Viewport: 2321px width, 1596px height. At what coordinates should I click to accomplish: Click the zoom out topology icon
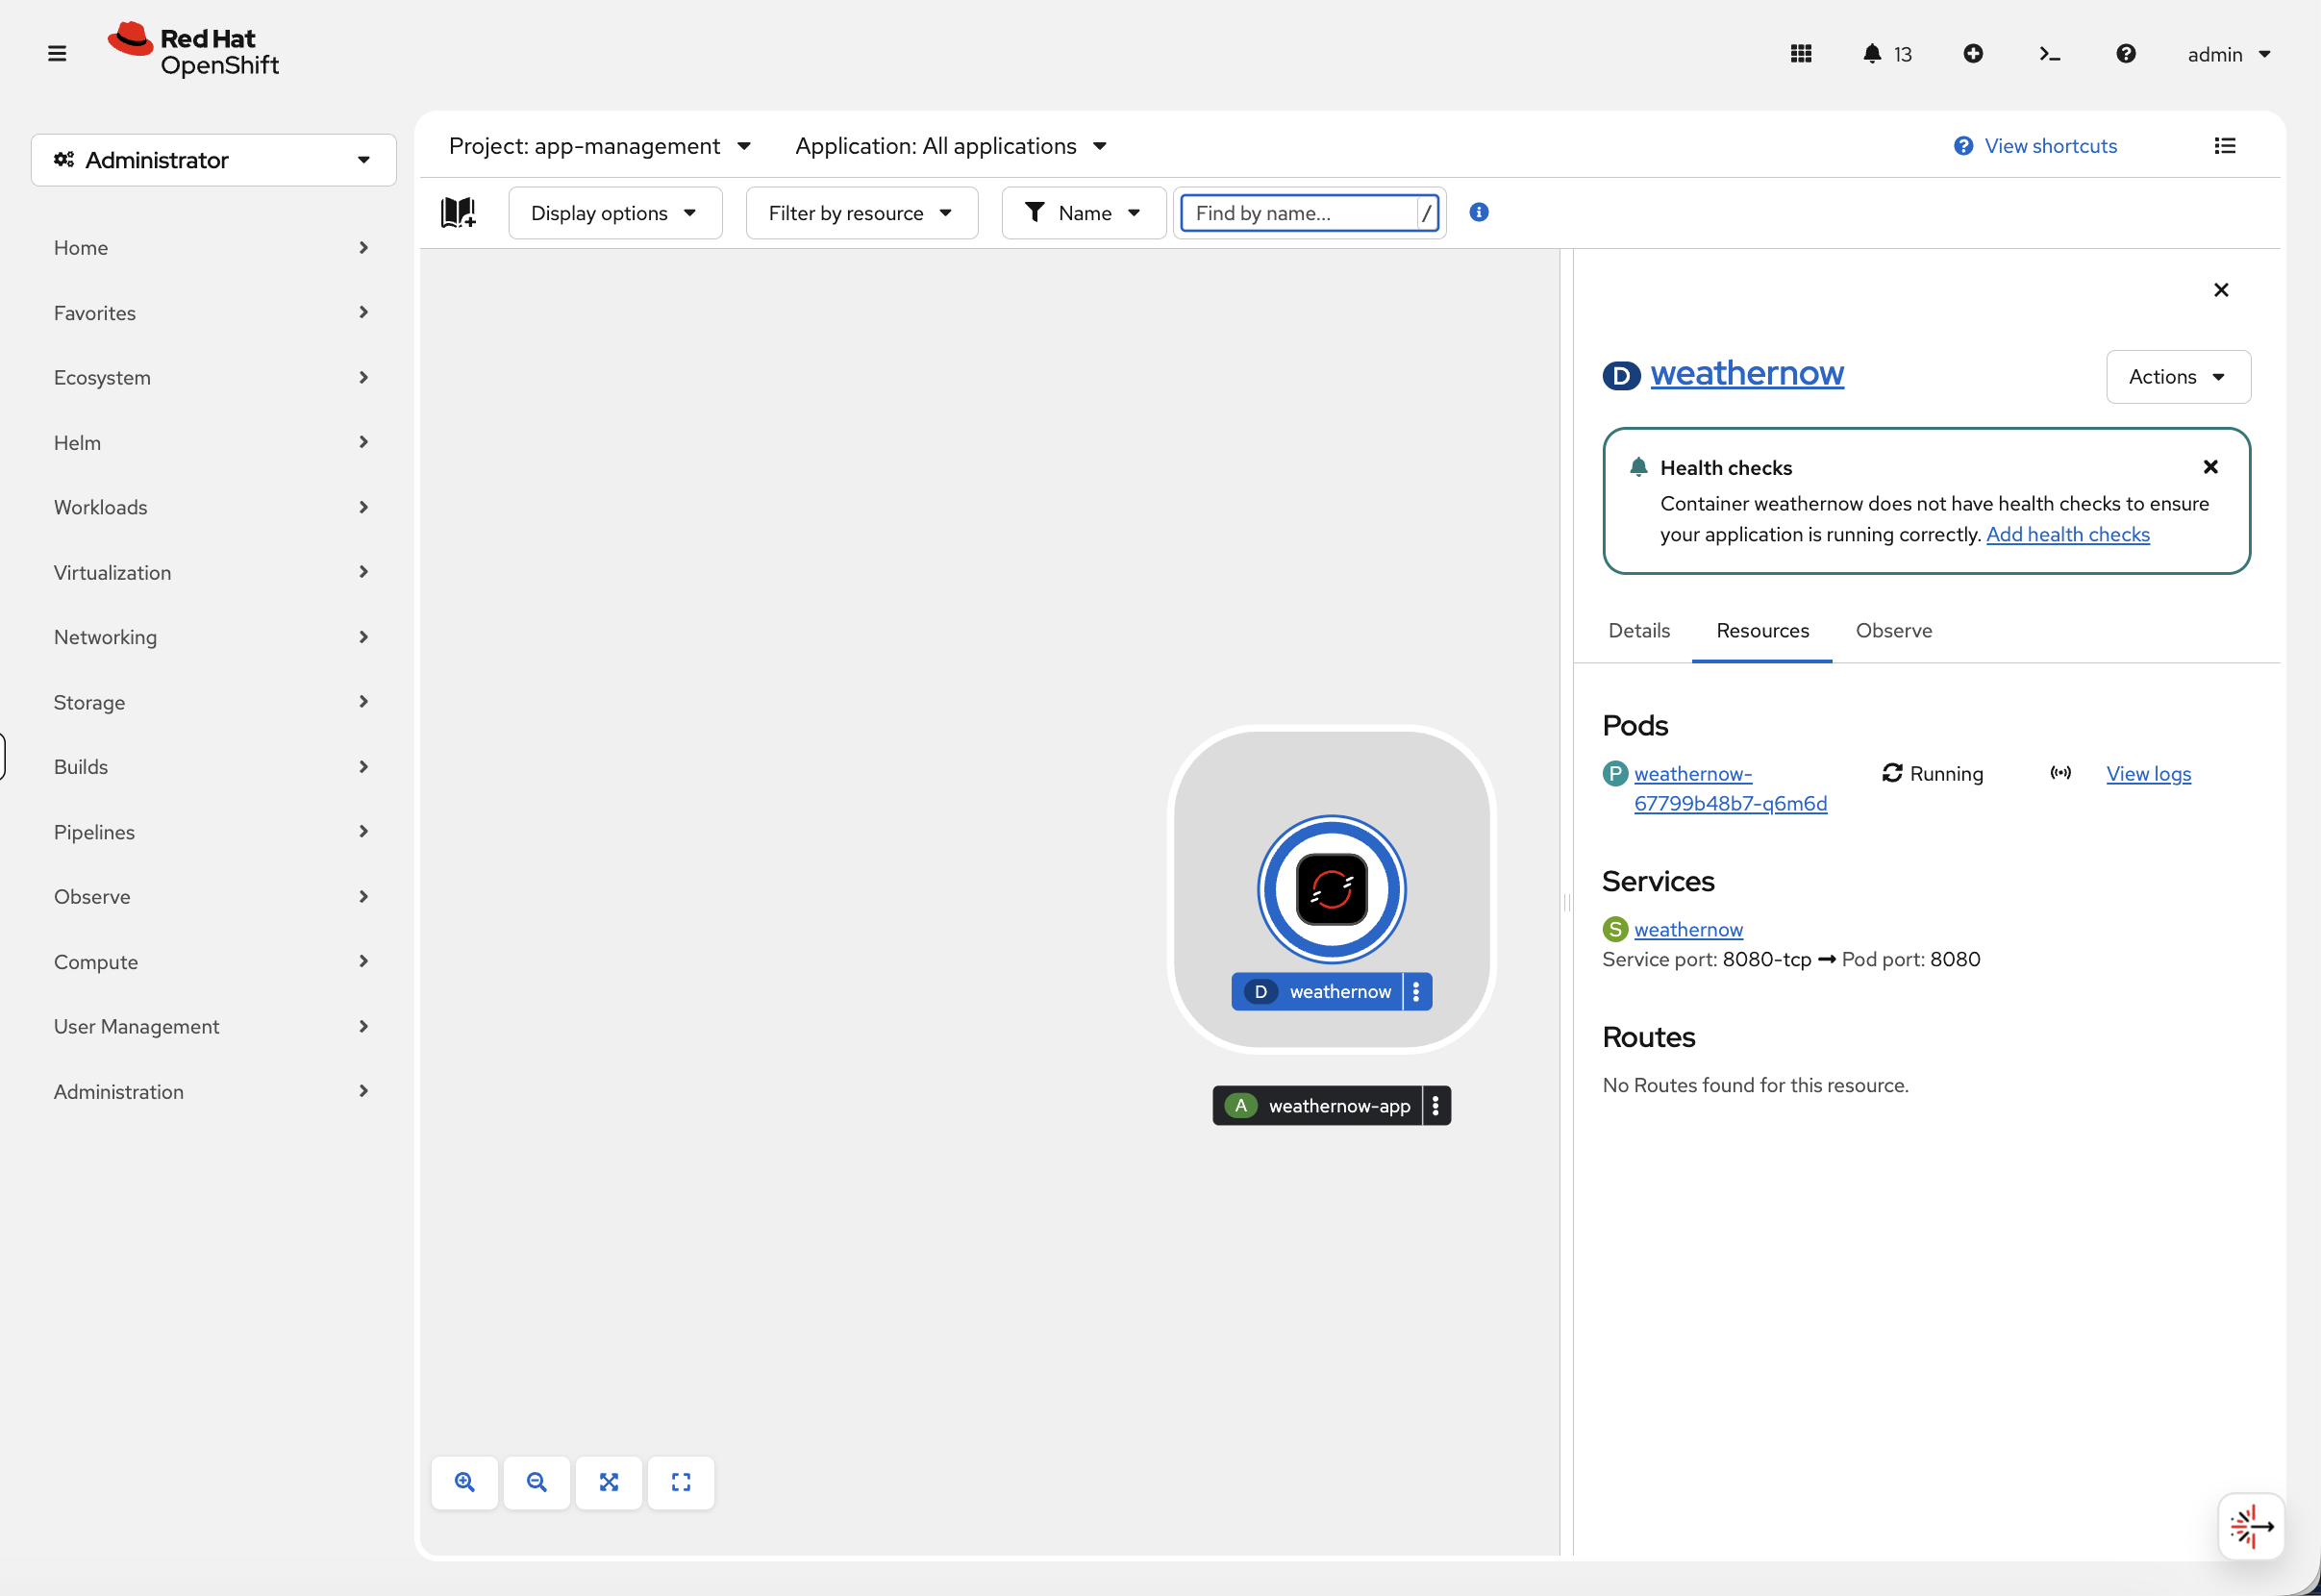tap(536, 1482)
